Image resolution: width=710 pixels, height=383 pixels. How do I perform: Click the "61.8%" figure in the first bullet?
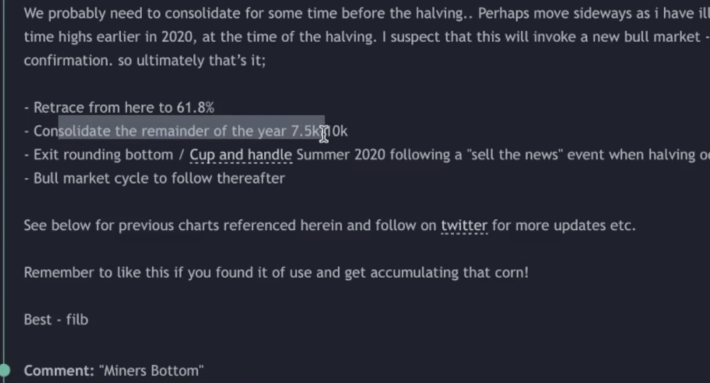(x=196, y=108)
